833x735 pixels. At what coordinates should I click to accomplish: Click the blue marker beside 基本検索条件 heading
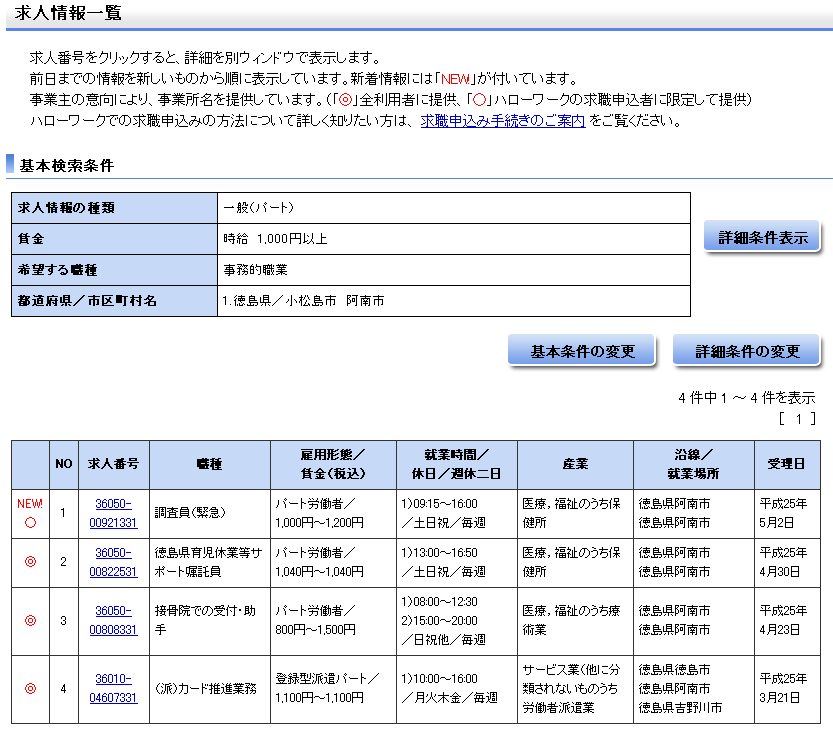point(10,165)
